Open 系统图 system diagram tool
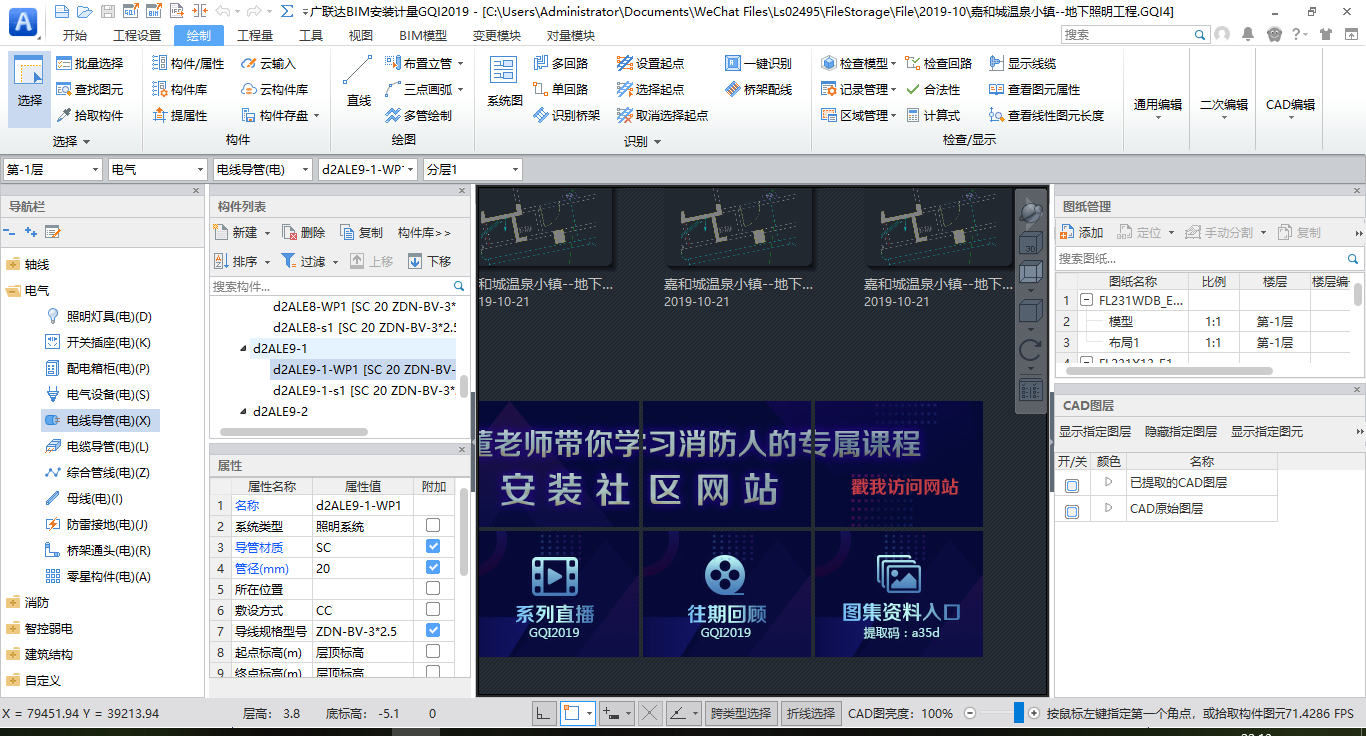The image size is (1366, 736). coord(505,82)
